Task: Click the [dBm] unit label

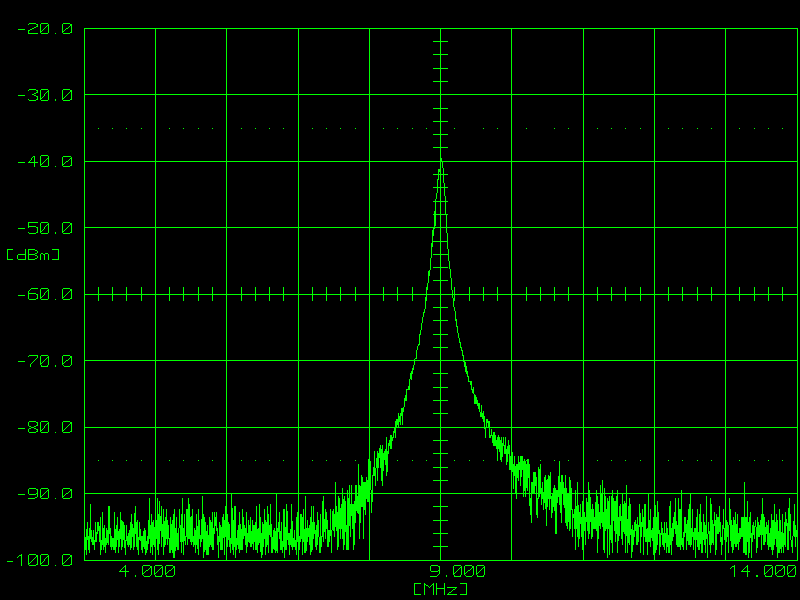Action: [x=33, y=255]
